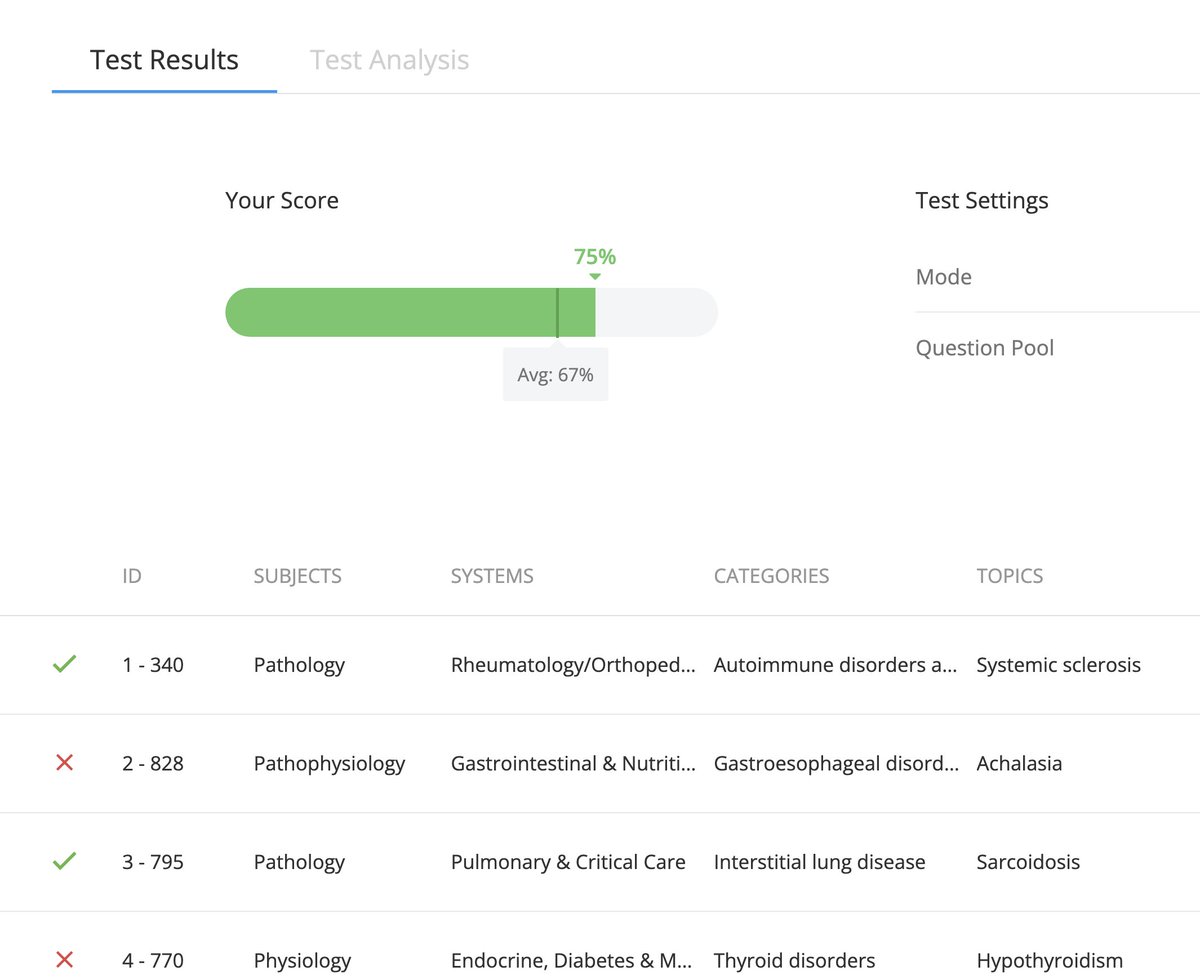Sort by the ID column header

tap(131, 576)
